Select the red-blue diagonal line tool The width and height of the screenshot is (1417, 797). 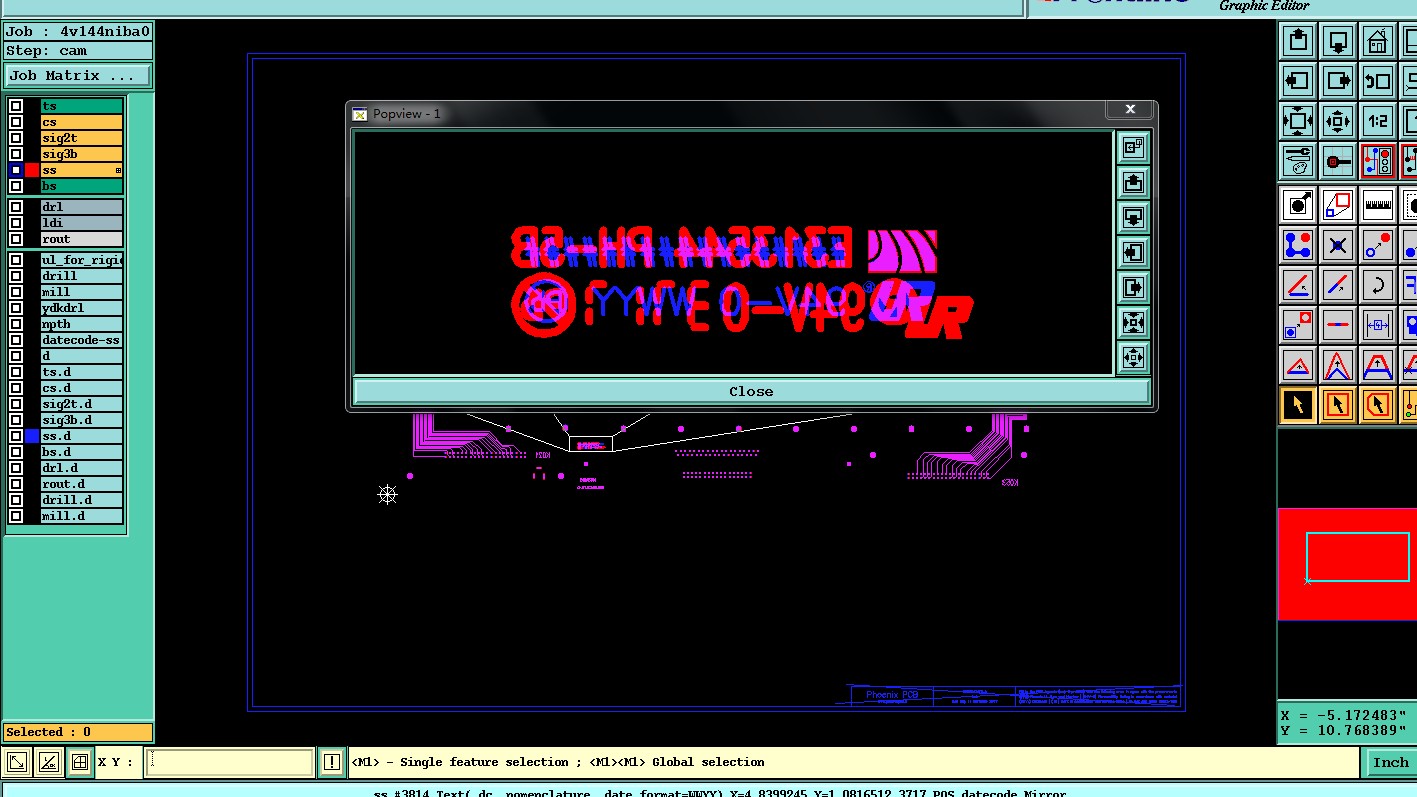pyautogui.click(x=1338, y=285)
